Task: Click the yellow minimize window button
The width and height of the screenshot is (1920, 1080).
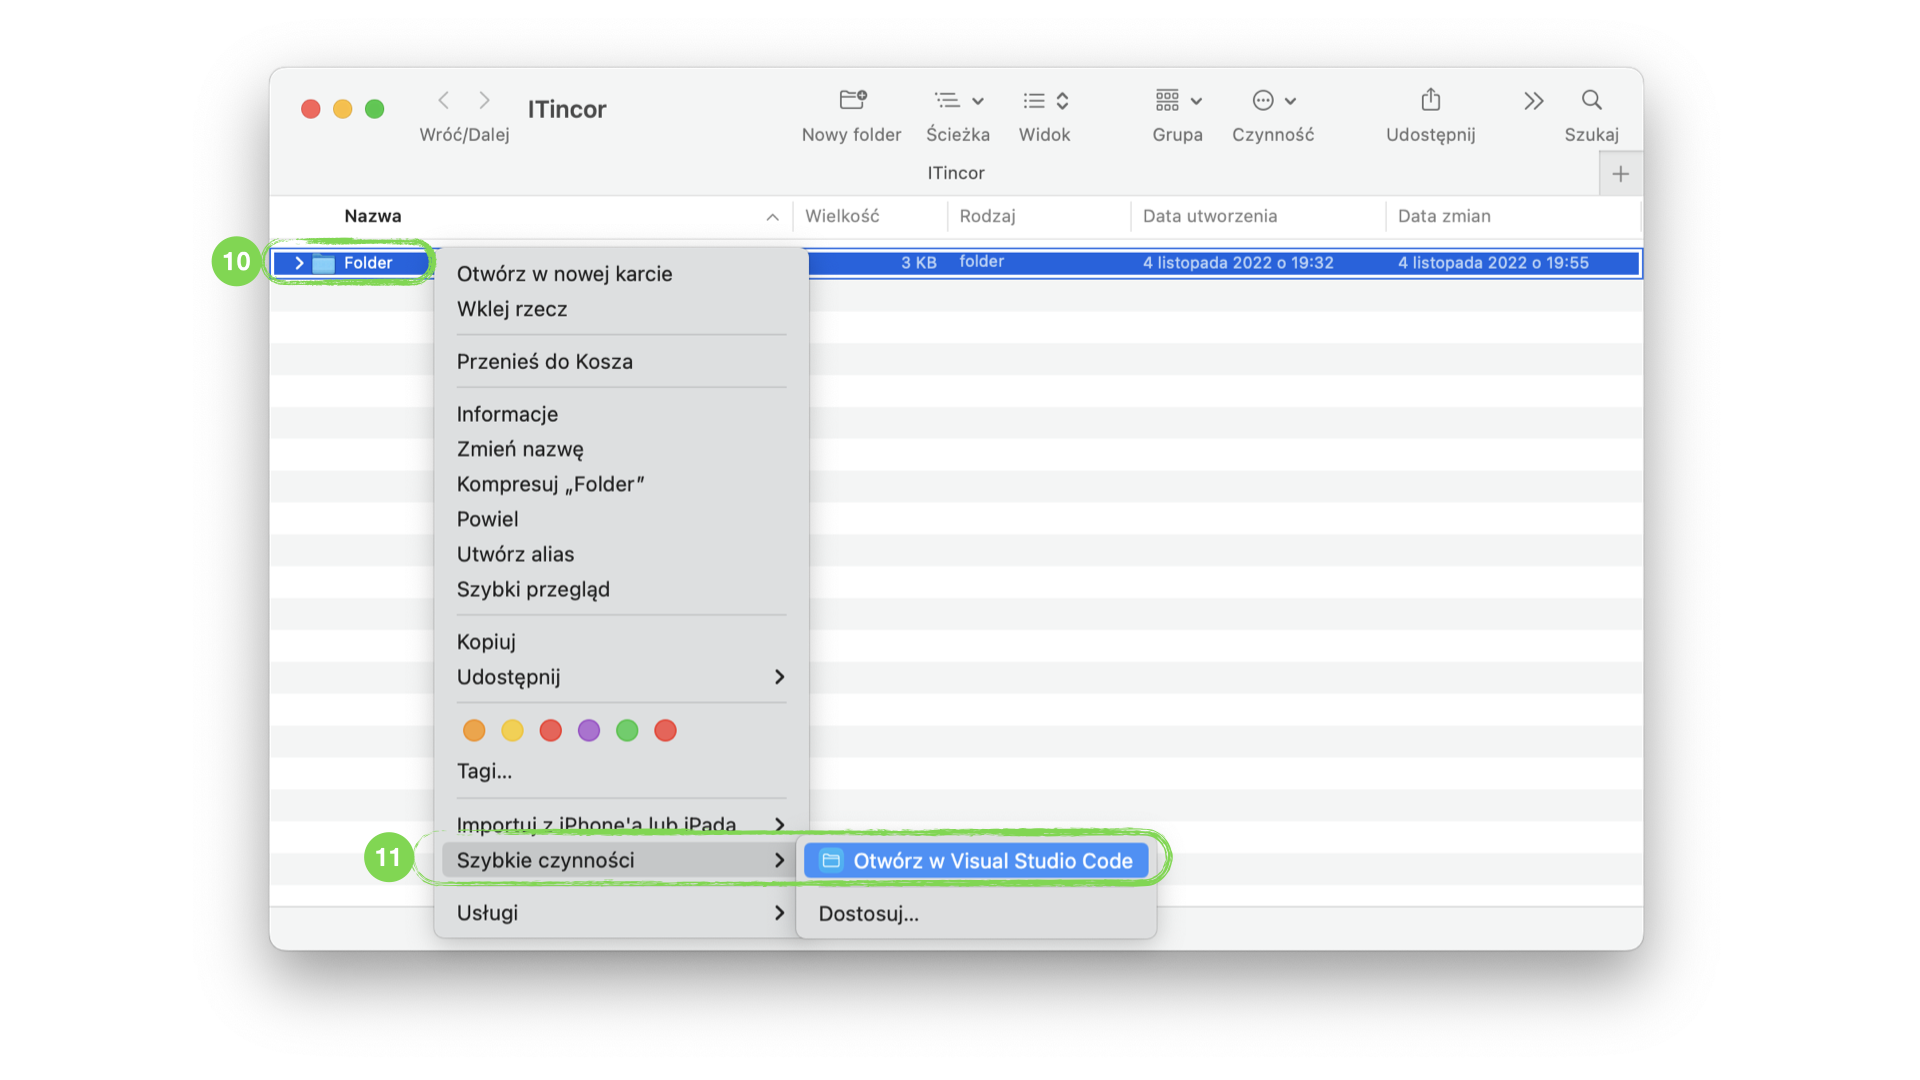Action: (x=343, y=109)
